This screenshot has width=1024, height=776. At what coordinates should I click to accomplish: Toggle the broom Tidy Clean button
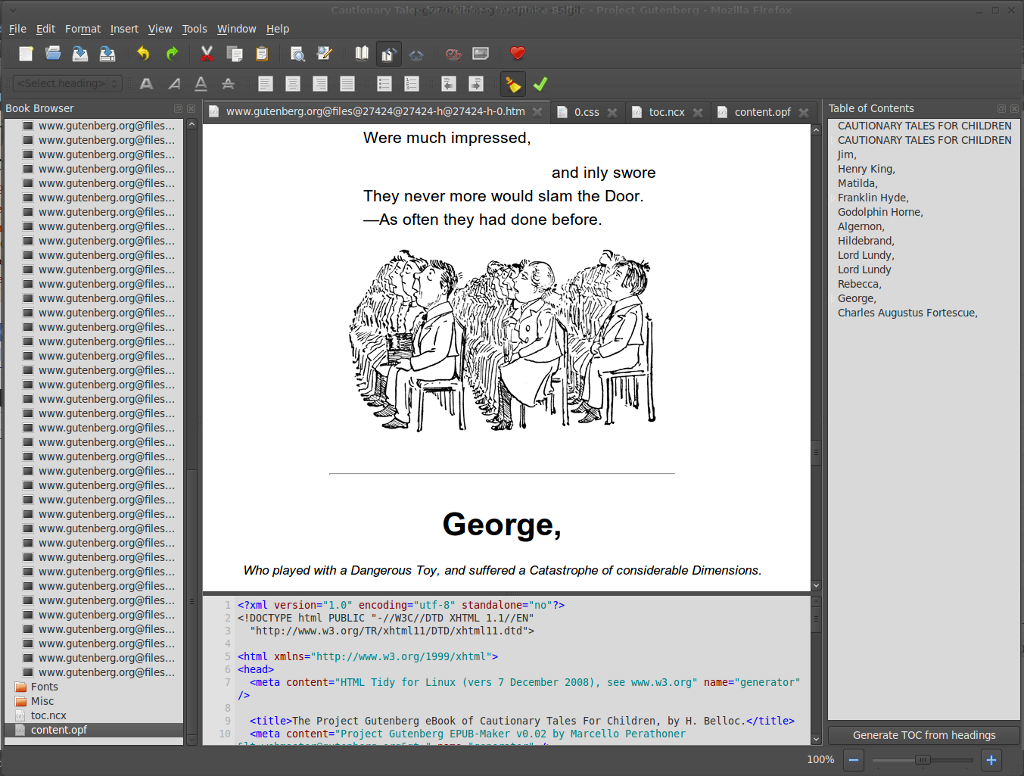(513, 84)
